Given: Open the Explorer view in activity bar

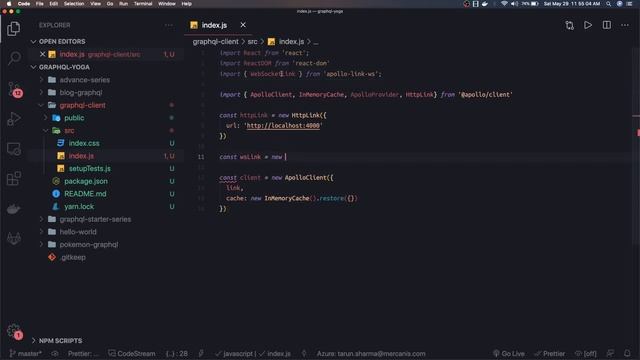Looking at the screenshot, I should tap(13, 29).
